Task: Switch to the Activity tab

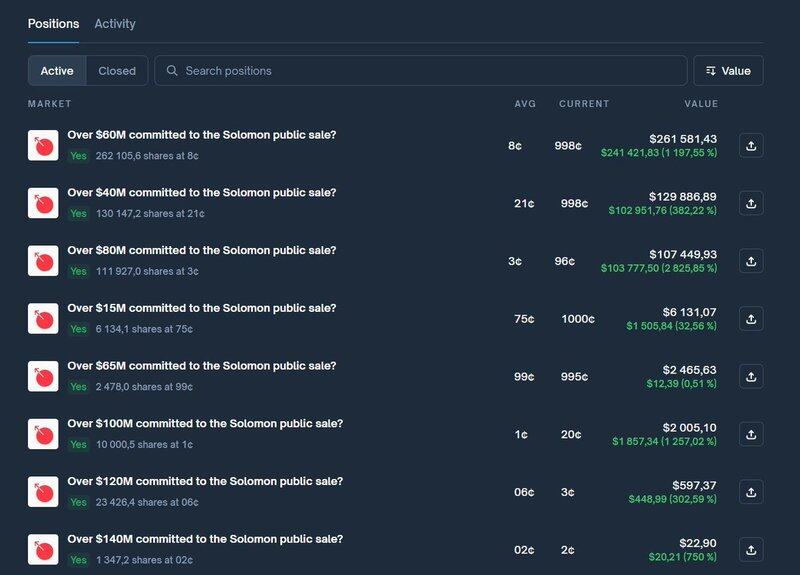Action: 115,24
